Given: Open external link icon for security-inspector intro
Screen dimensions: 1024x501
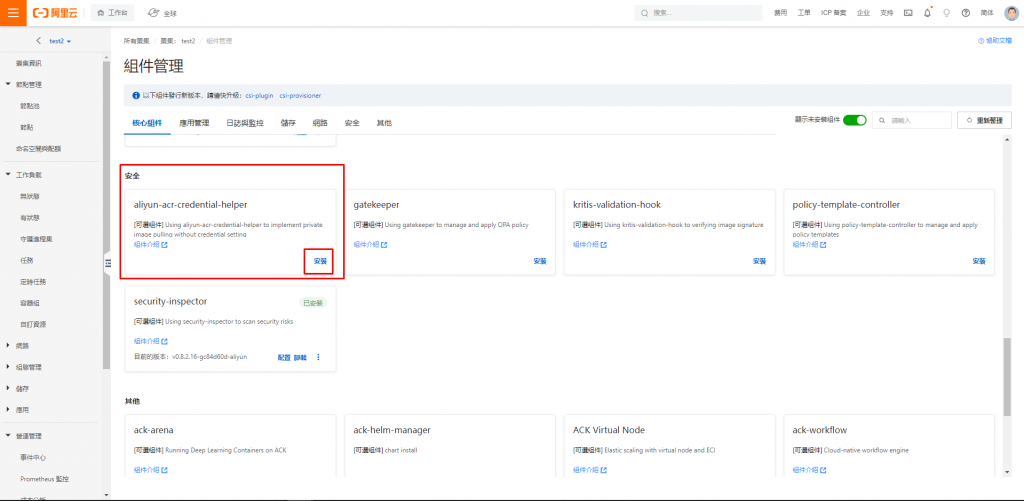Looking at the screenshot, I should 165,342.
